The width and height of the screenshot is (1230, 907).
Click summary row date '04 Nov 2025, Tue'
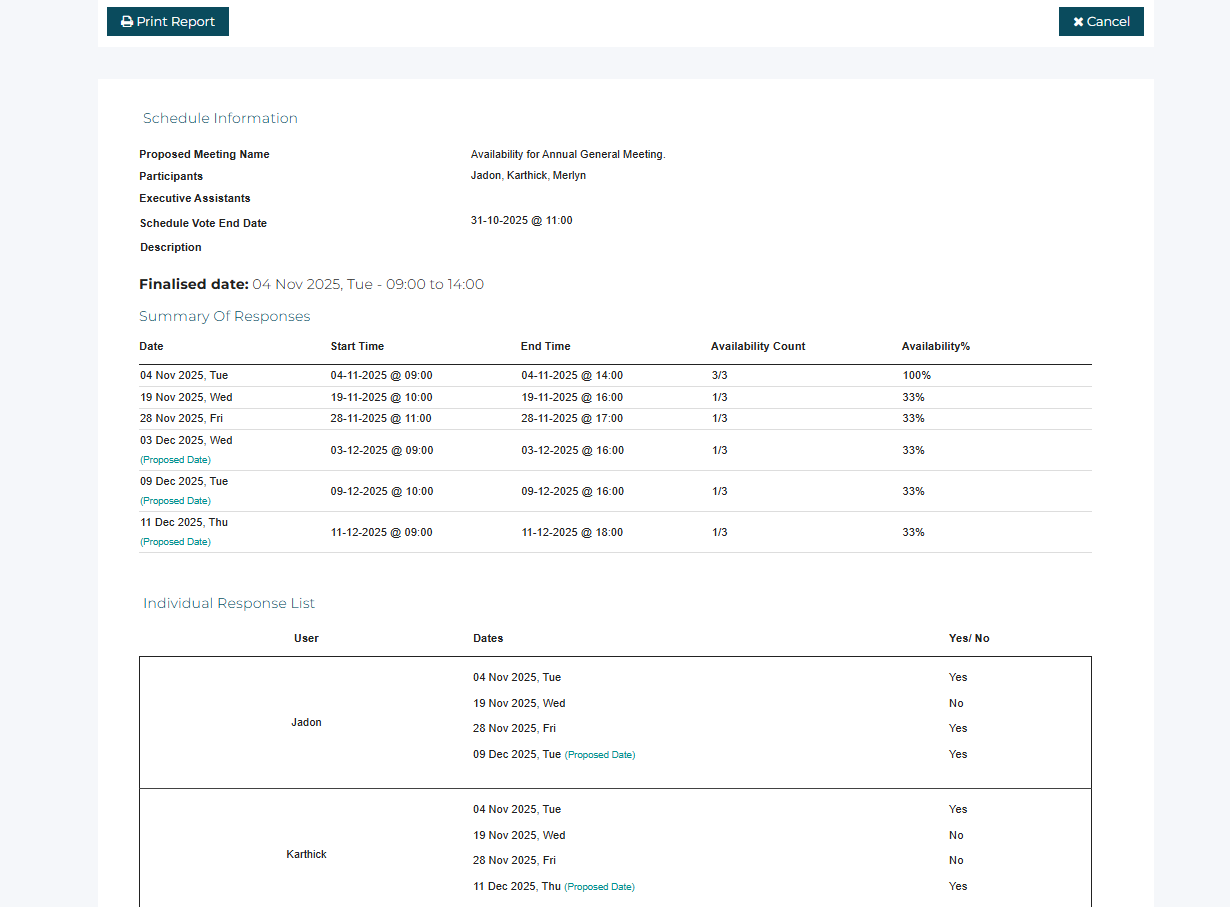pos(184,375)
